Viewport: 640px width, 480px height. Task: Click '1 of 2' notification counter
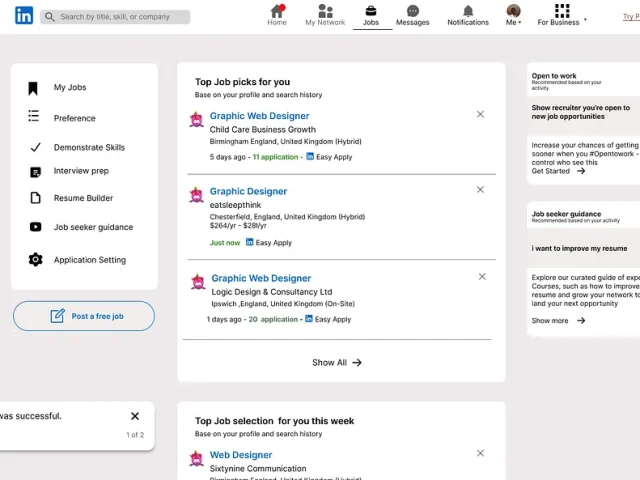click(x=135, y=435)
